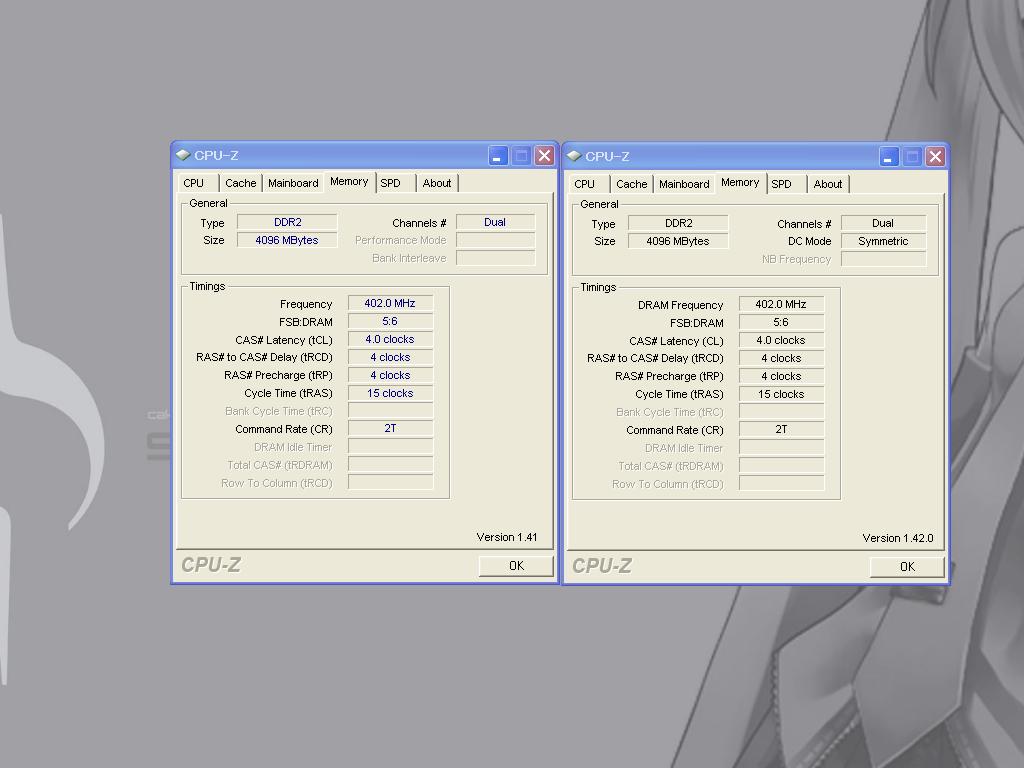Click the empty Bank Interleave field
Viewport: 1024px width, 768px height.
coord(495,259)
